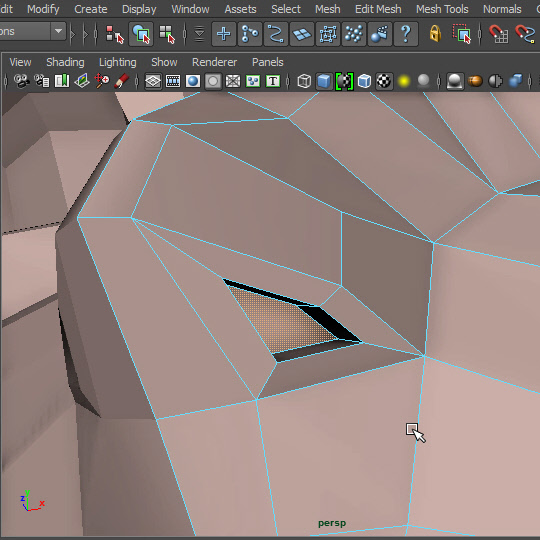Open the Mesh menu

click(x=328, y=9)
